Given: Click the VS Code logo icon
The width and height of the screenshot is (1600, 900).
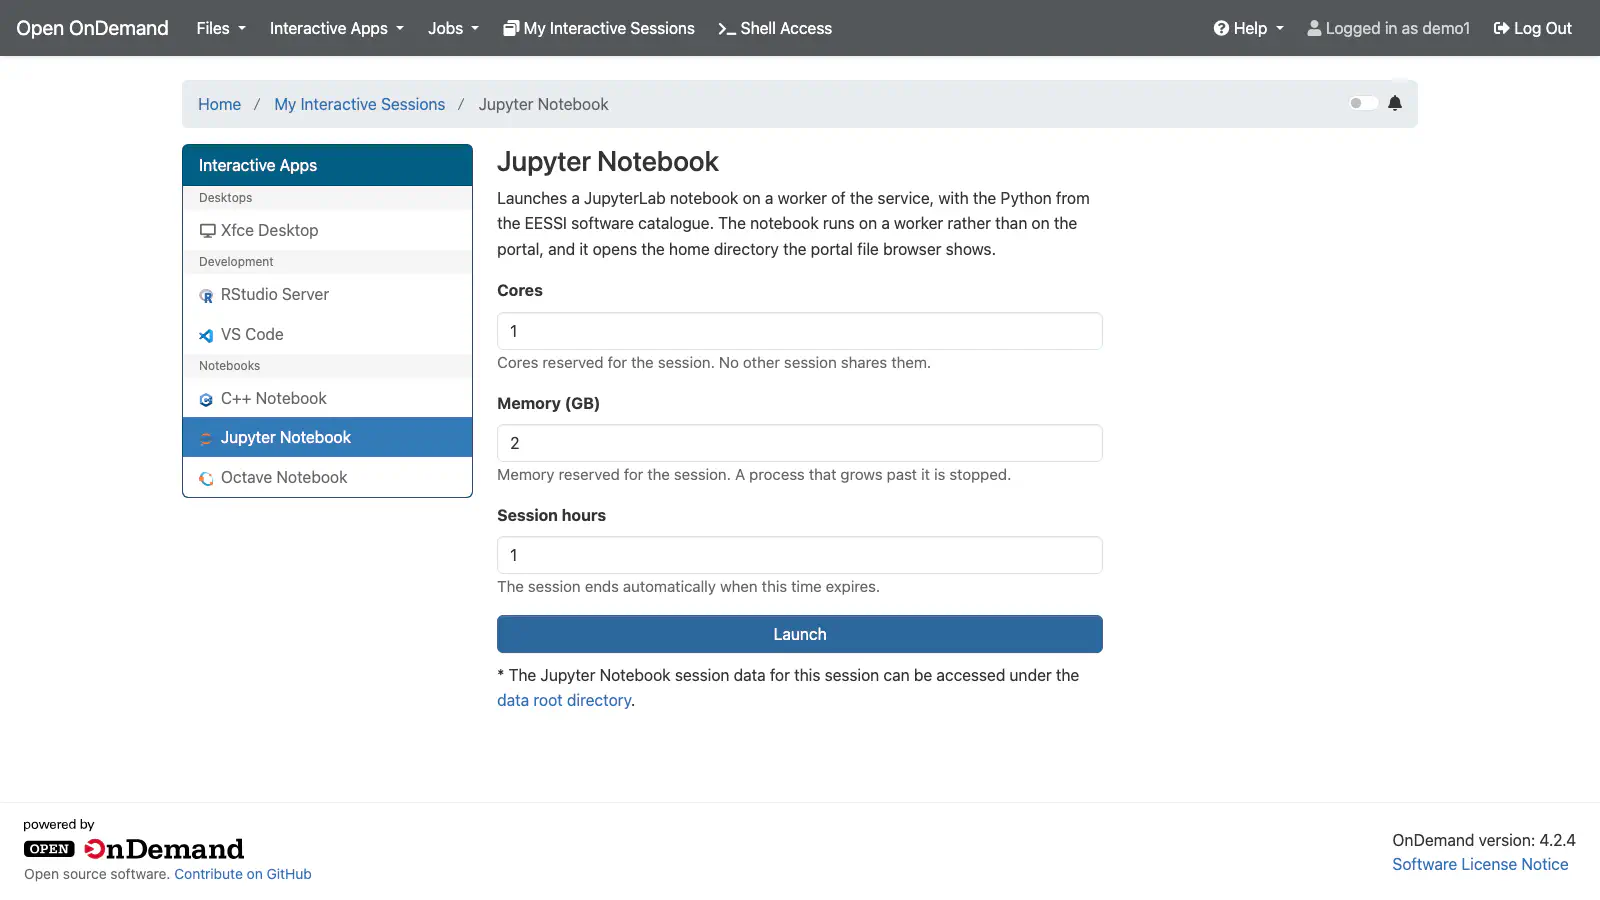Looking at the screenshot, I should point(206,336).
